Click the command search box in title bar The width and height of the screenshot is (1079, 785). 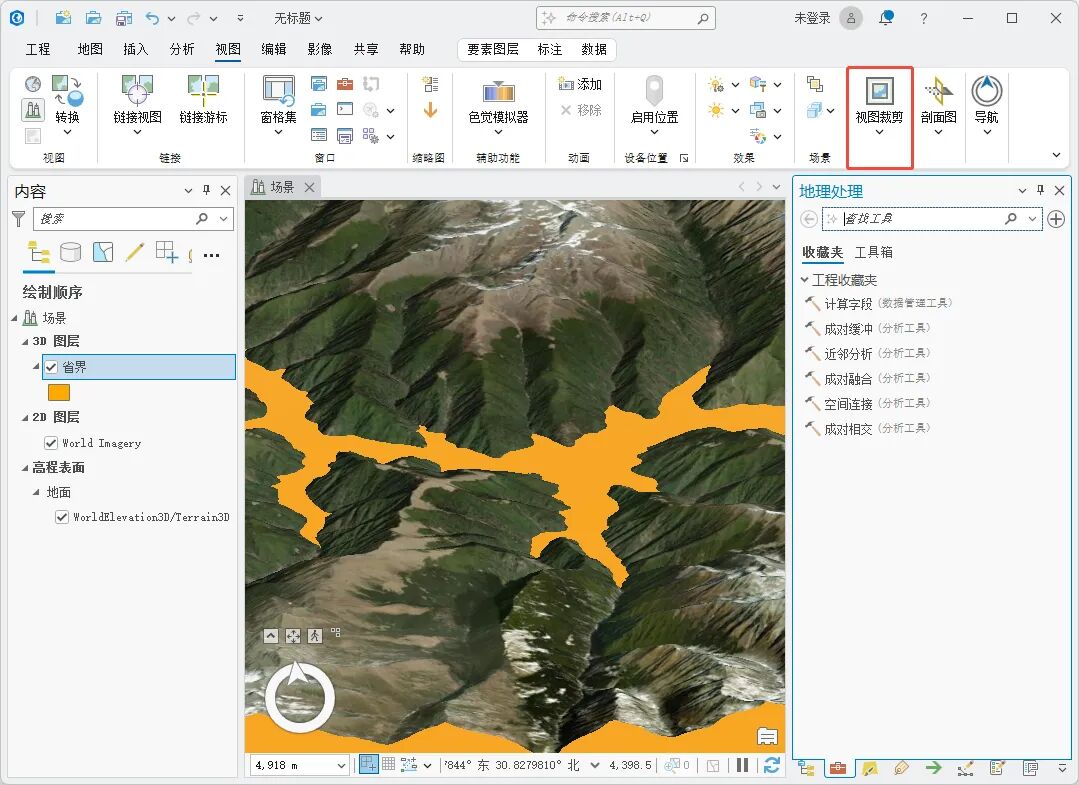(x=626, y=18)
